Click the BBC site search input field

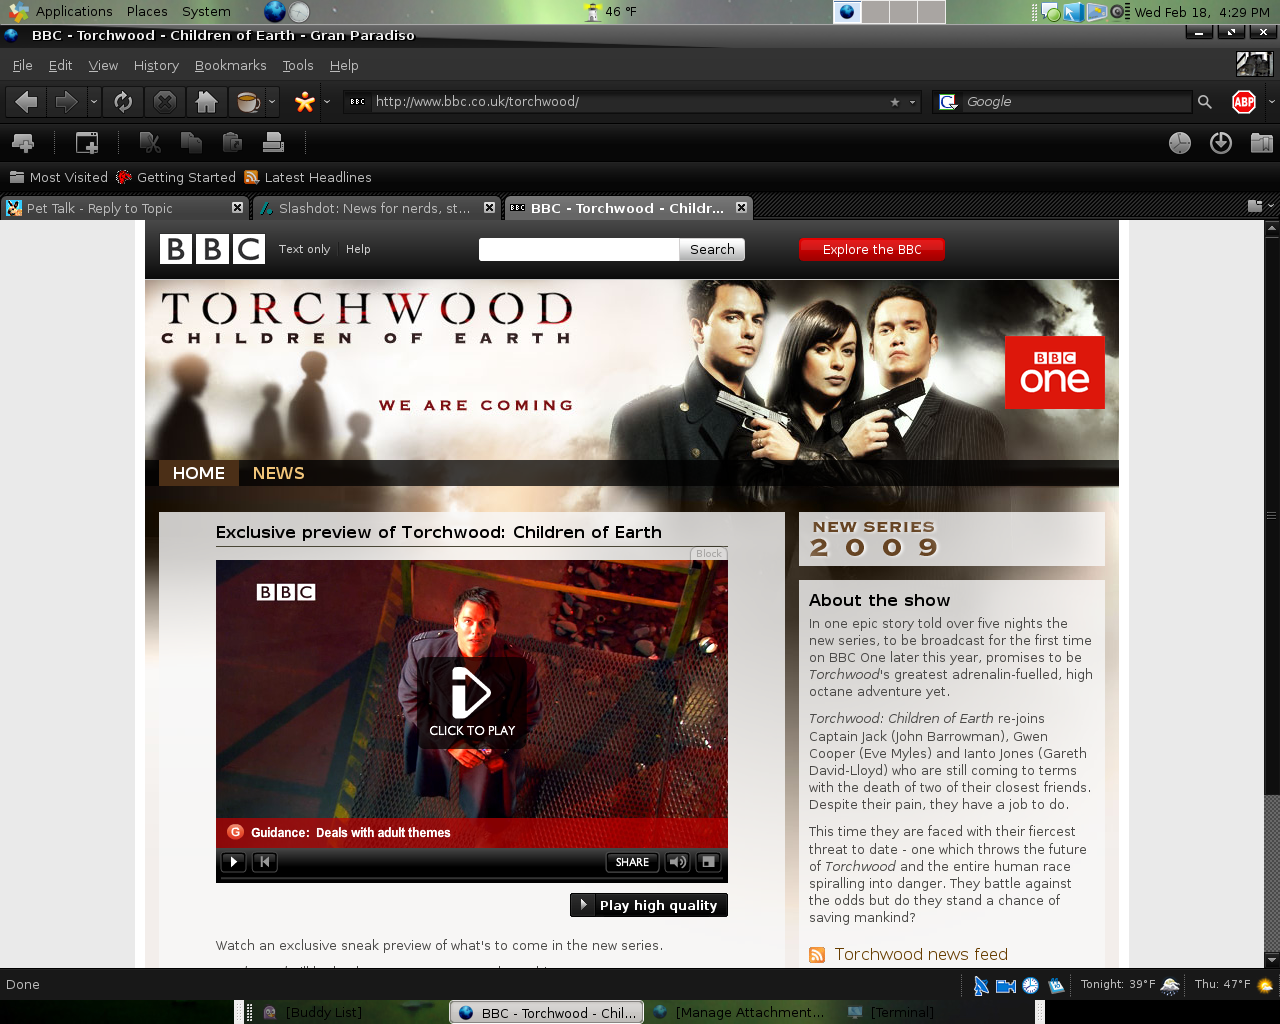point(579,250)
